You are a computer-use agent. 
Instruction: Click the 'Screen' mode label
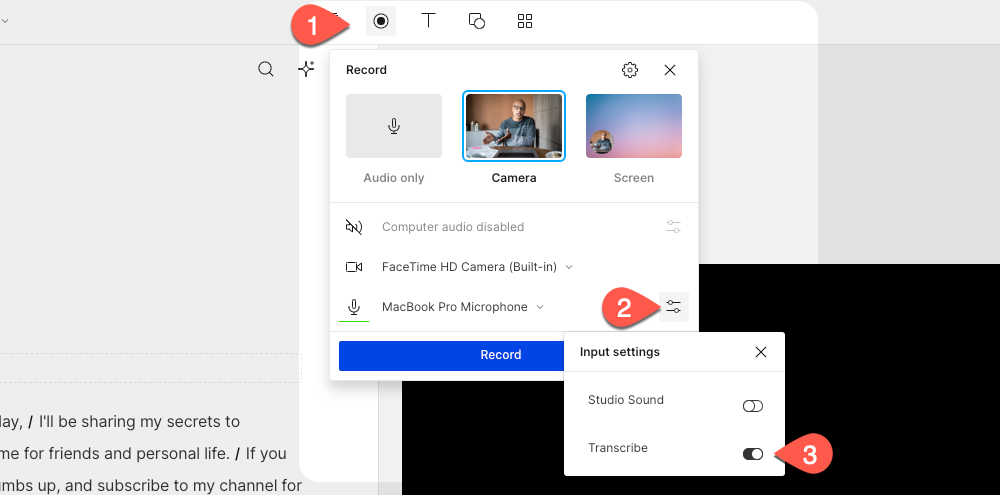click(x=634, y=178)
